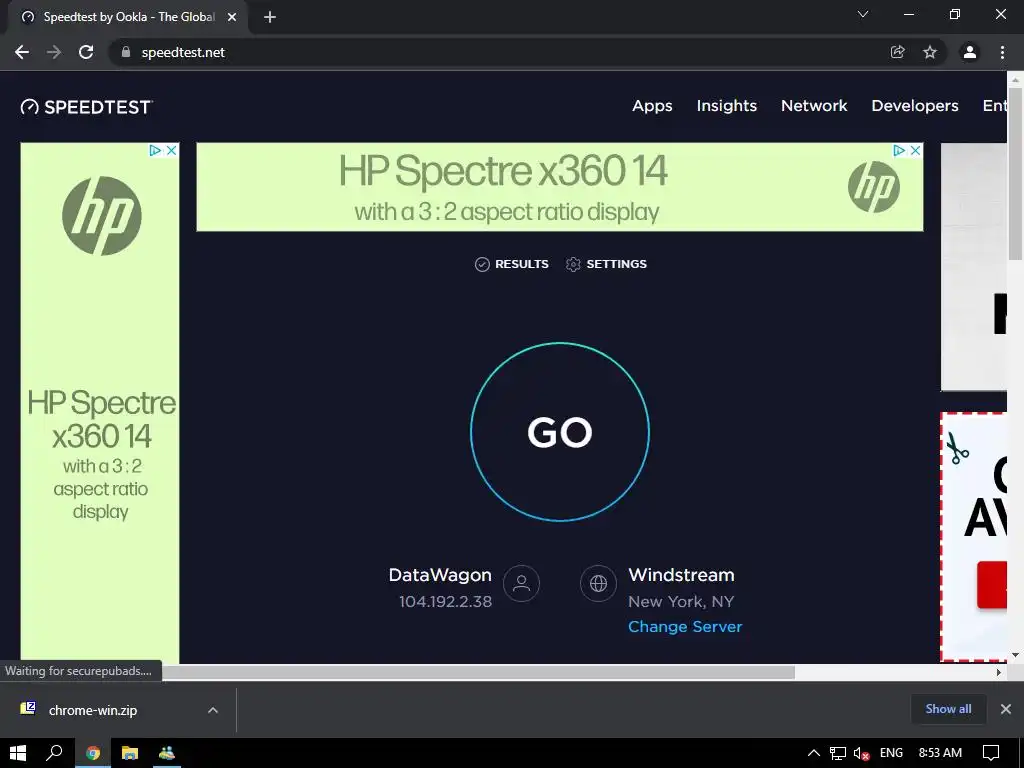Open the Windows notification center
The width and height of the screenshot is (1024, 768).
click(991, 753)
